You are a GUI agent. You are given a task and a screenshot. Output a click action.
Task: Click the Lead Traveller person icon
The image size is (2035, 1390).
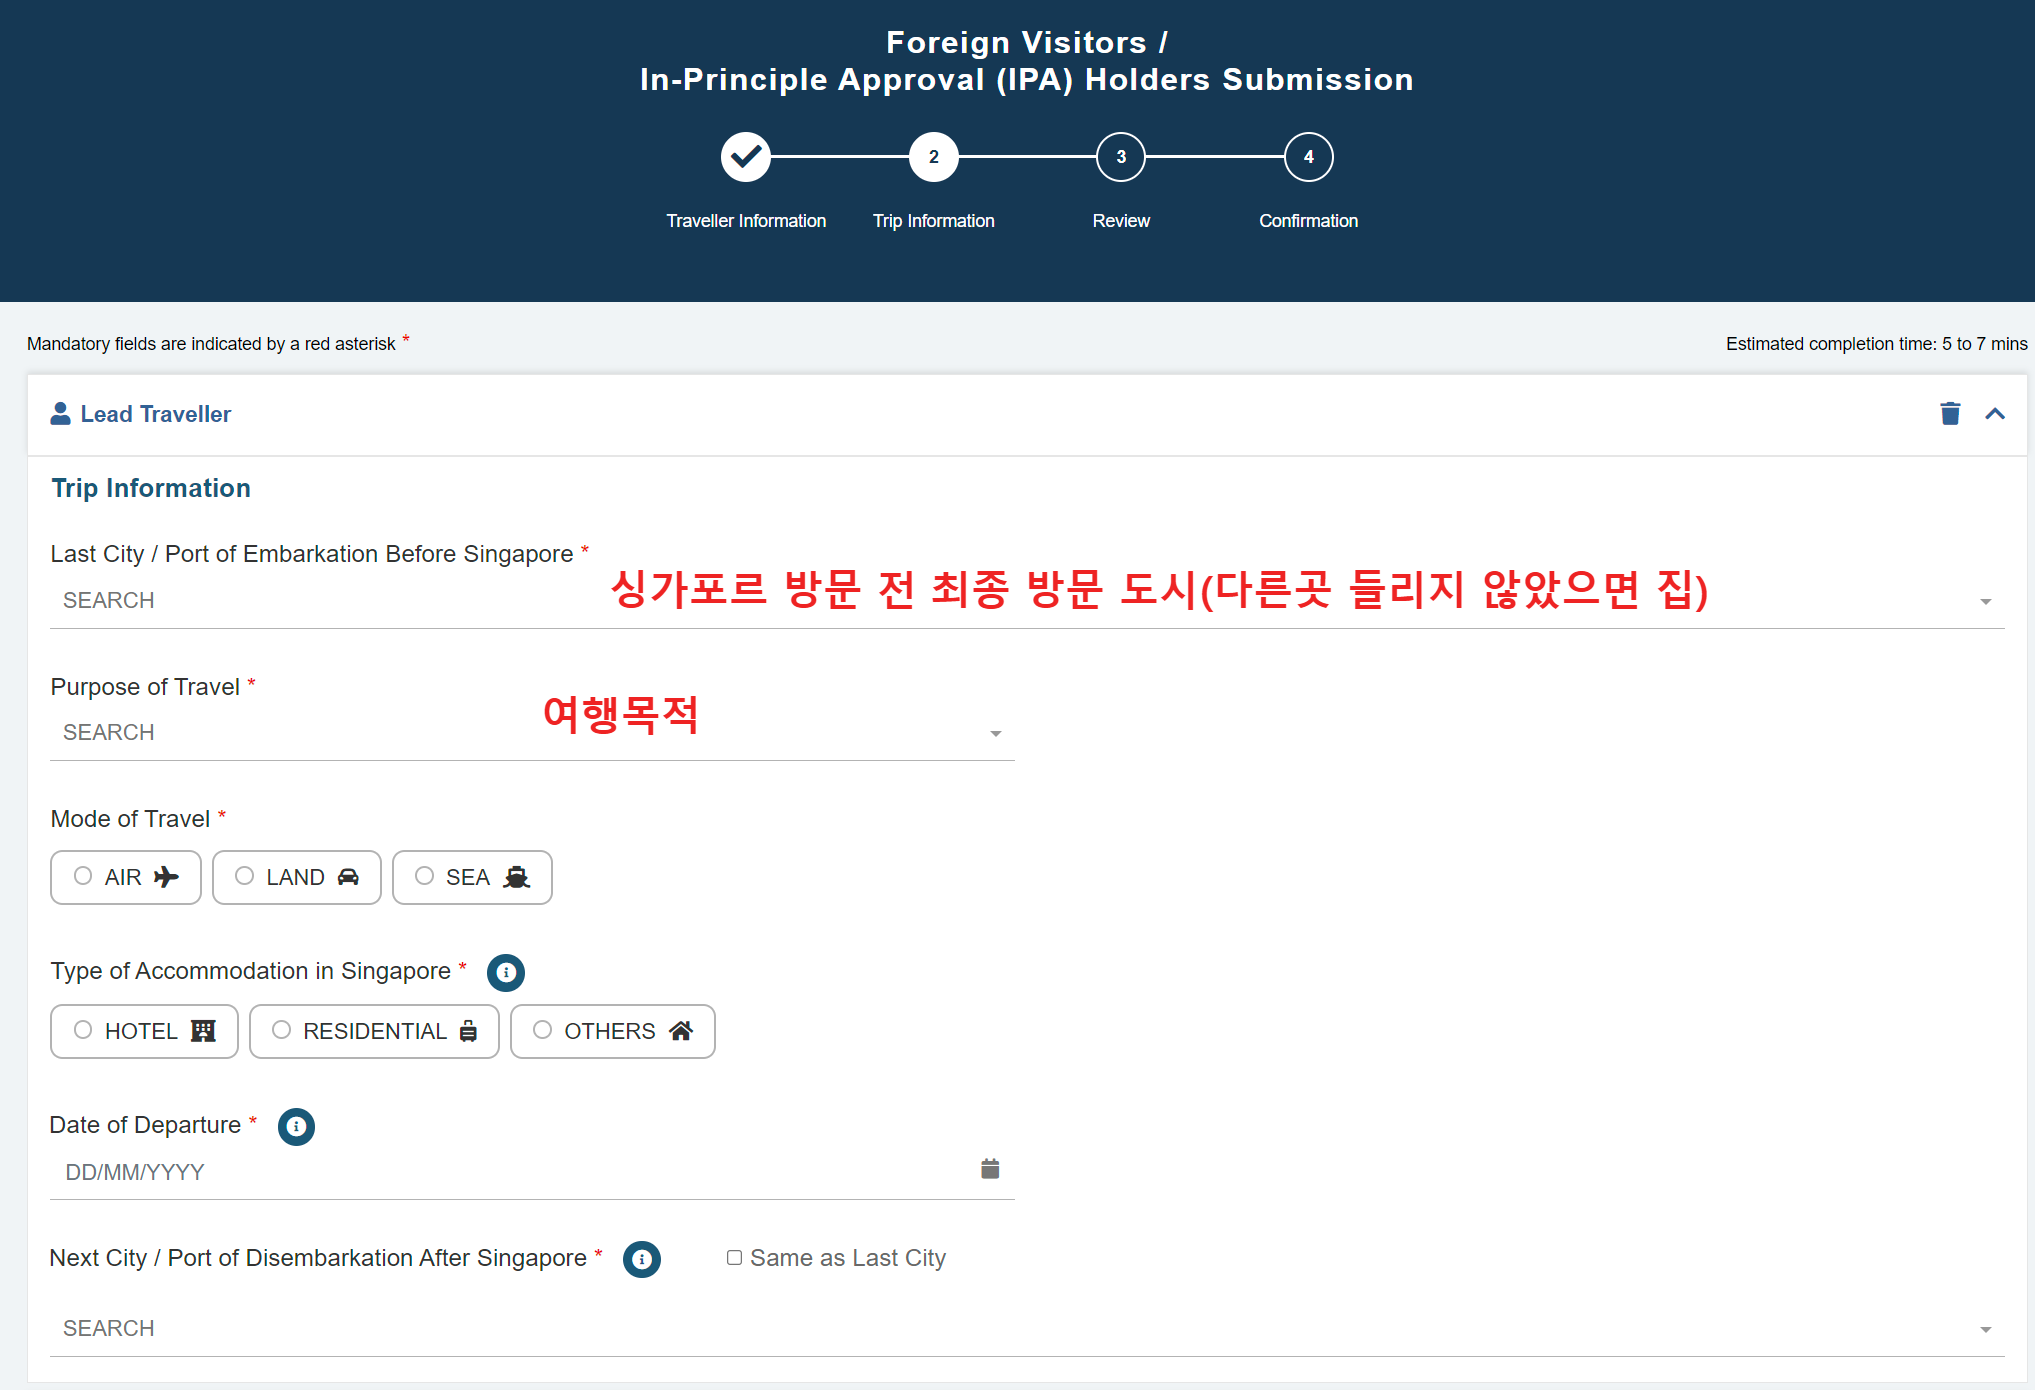60,414
